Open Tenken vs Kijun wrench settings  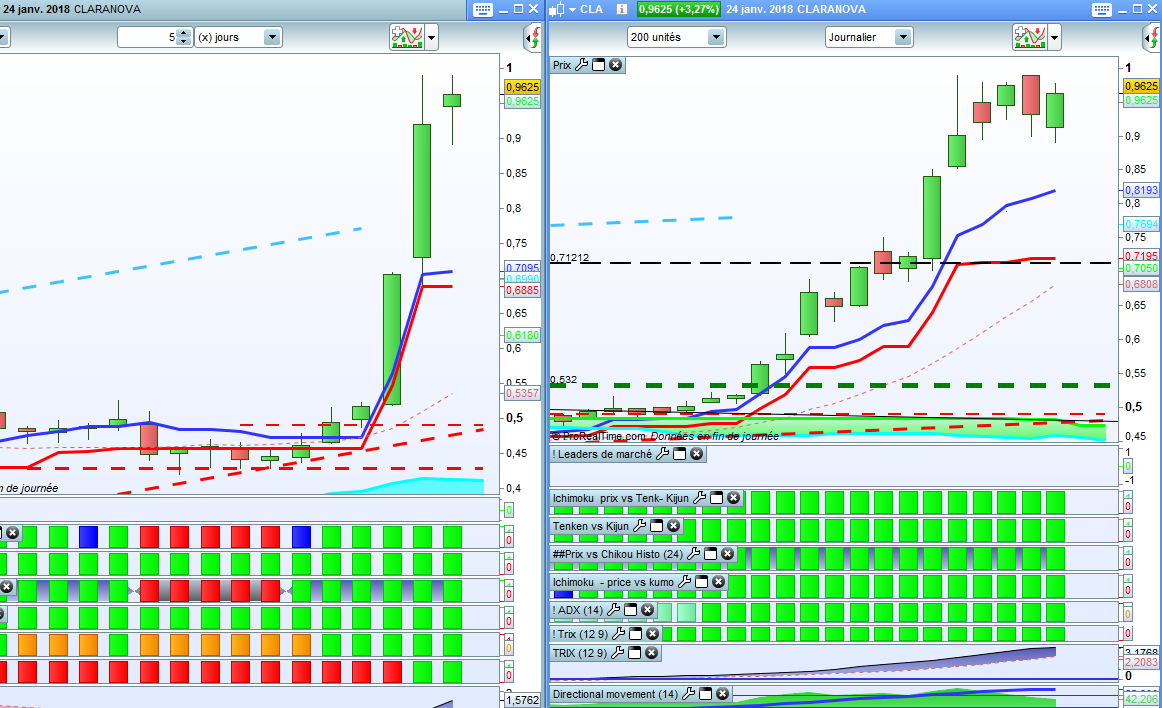pos(639,526)
